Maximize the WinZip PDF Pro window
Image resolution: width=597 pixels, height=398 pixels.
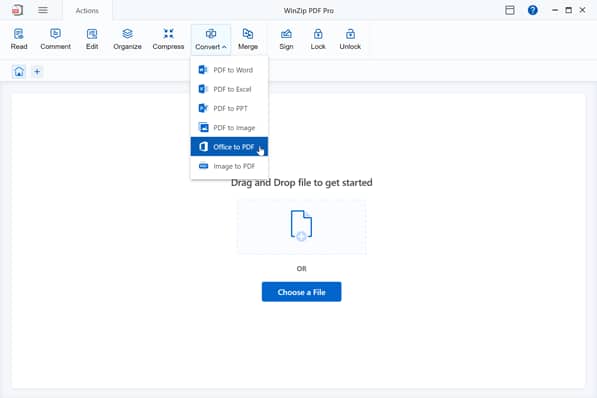[x=568, y=10]
